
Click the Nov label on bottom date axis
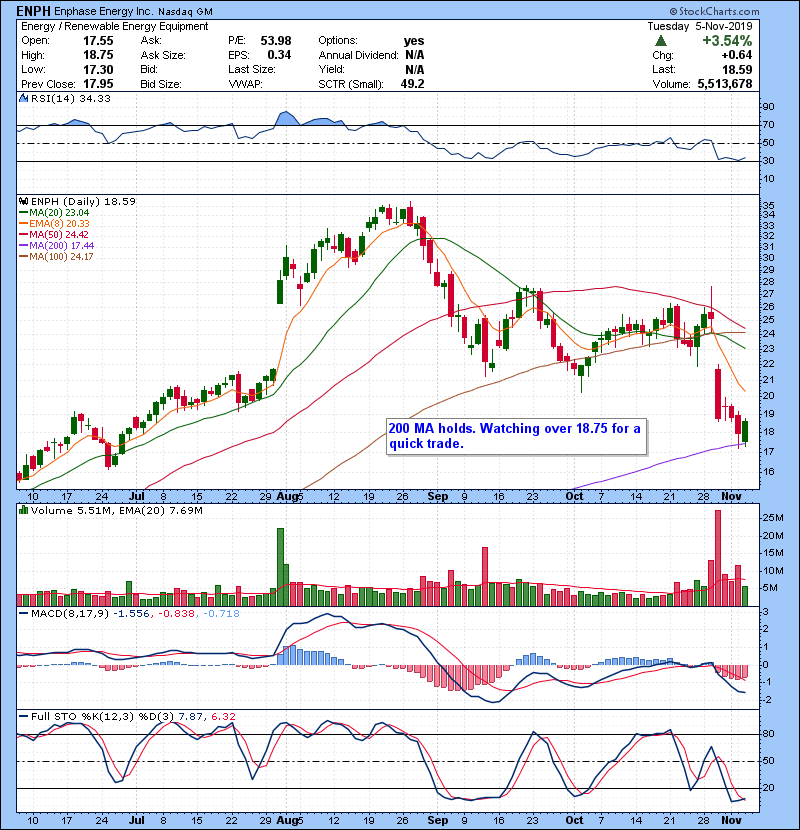[731, 820]
